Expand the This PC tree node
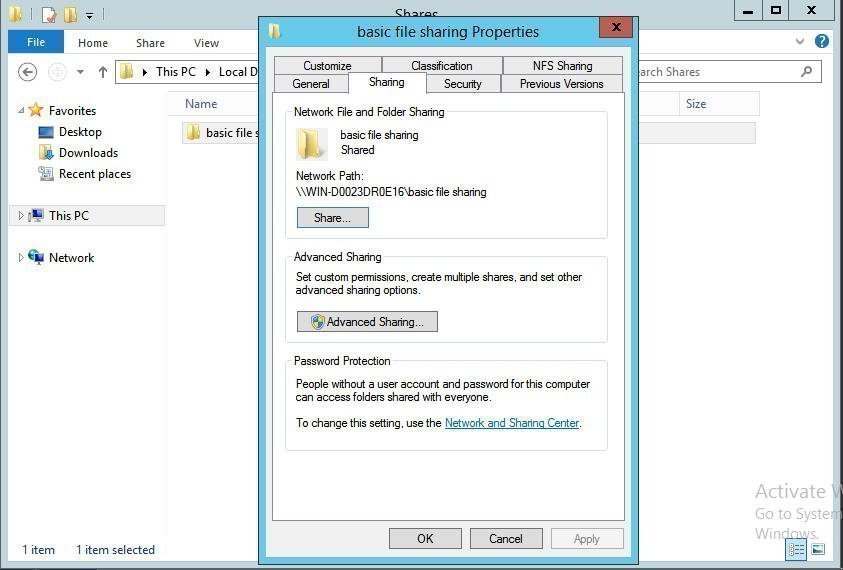This screenshot has width=843, height=570. 20,216
